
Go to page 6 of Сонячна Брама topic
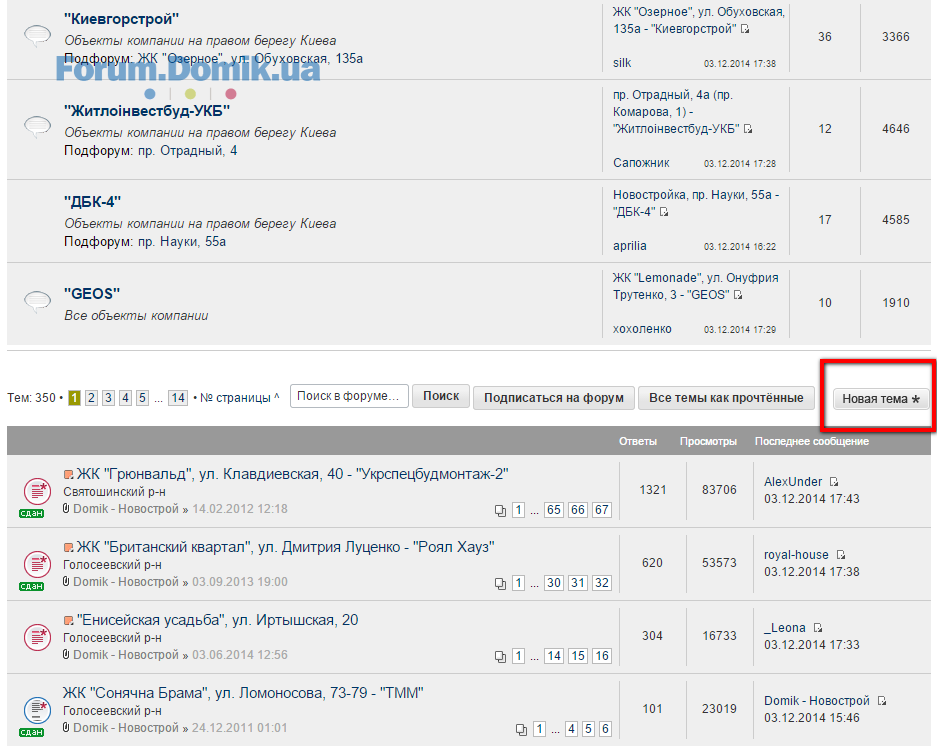pyautogui.click(x=605, y=729)
